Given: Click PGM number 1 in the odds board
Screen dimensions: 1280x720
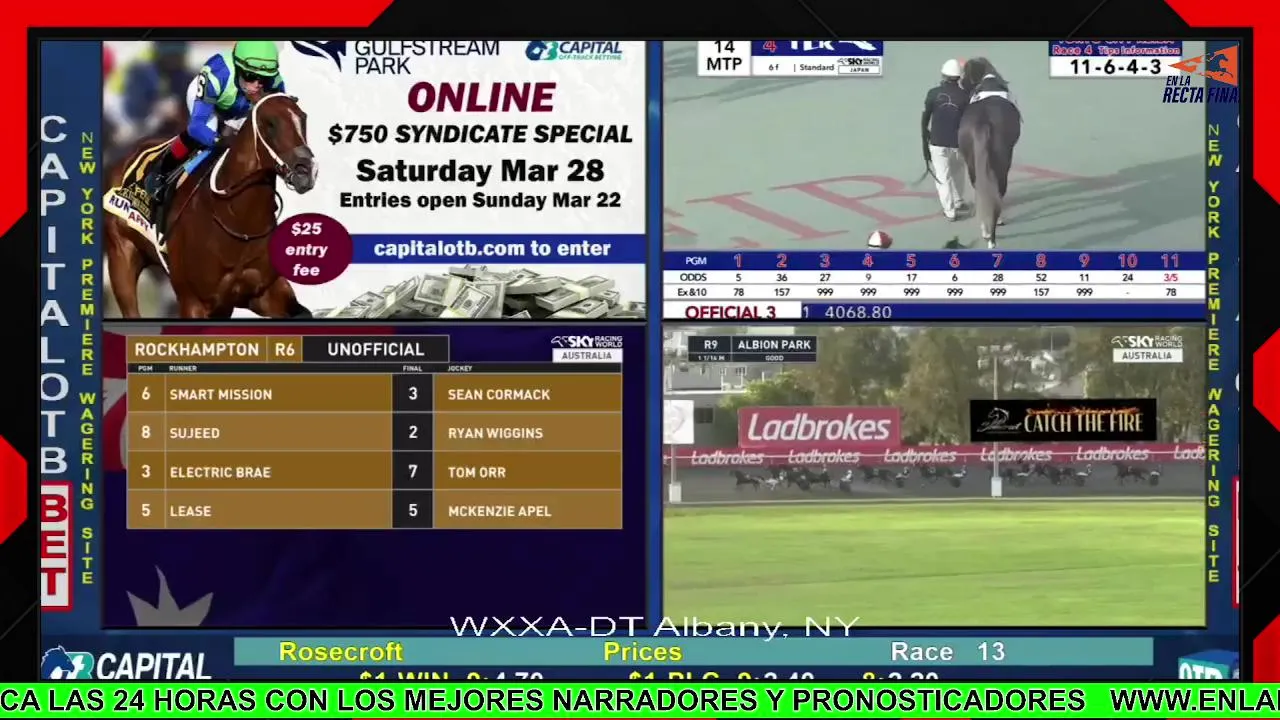Looking at the screenshot, I should [738, 261].
